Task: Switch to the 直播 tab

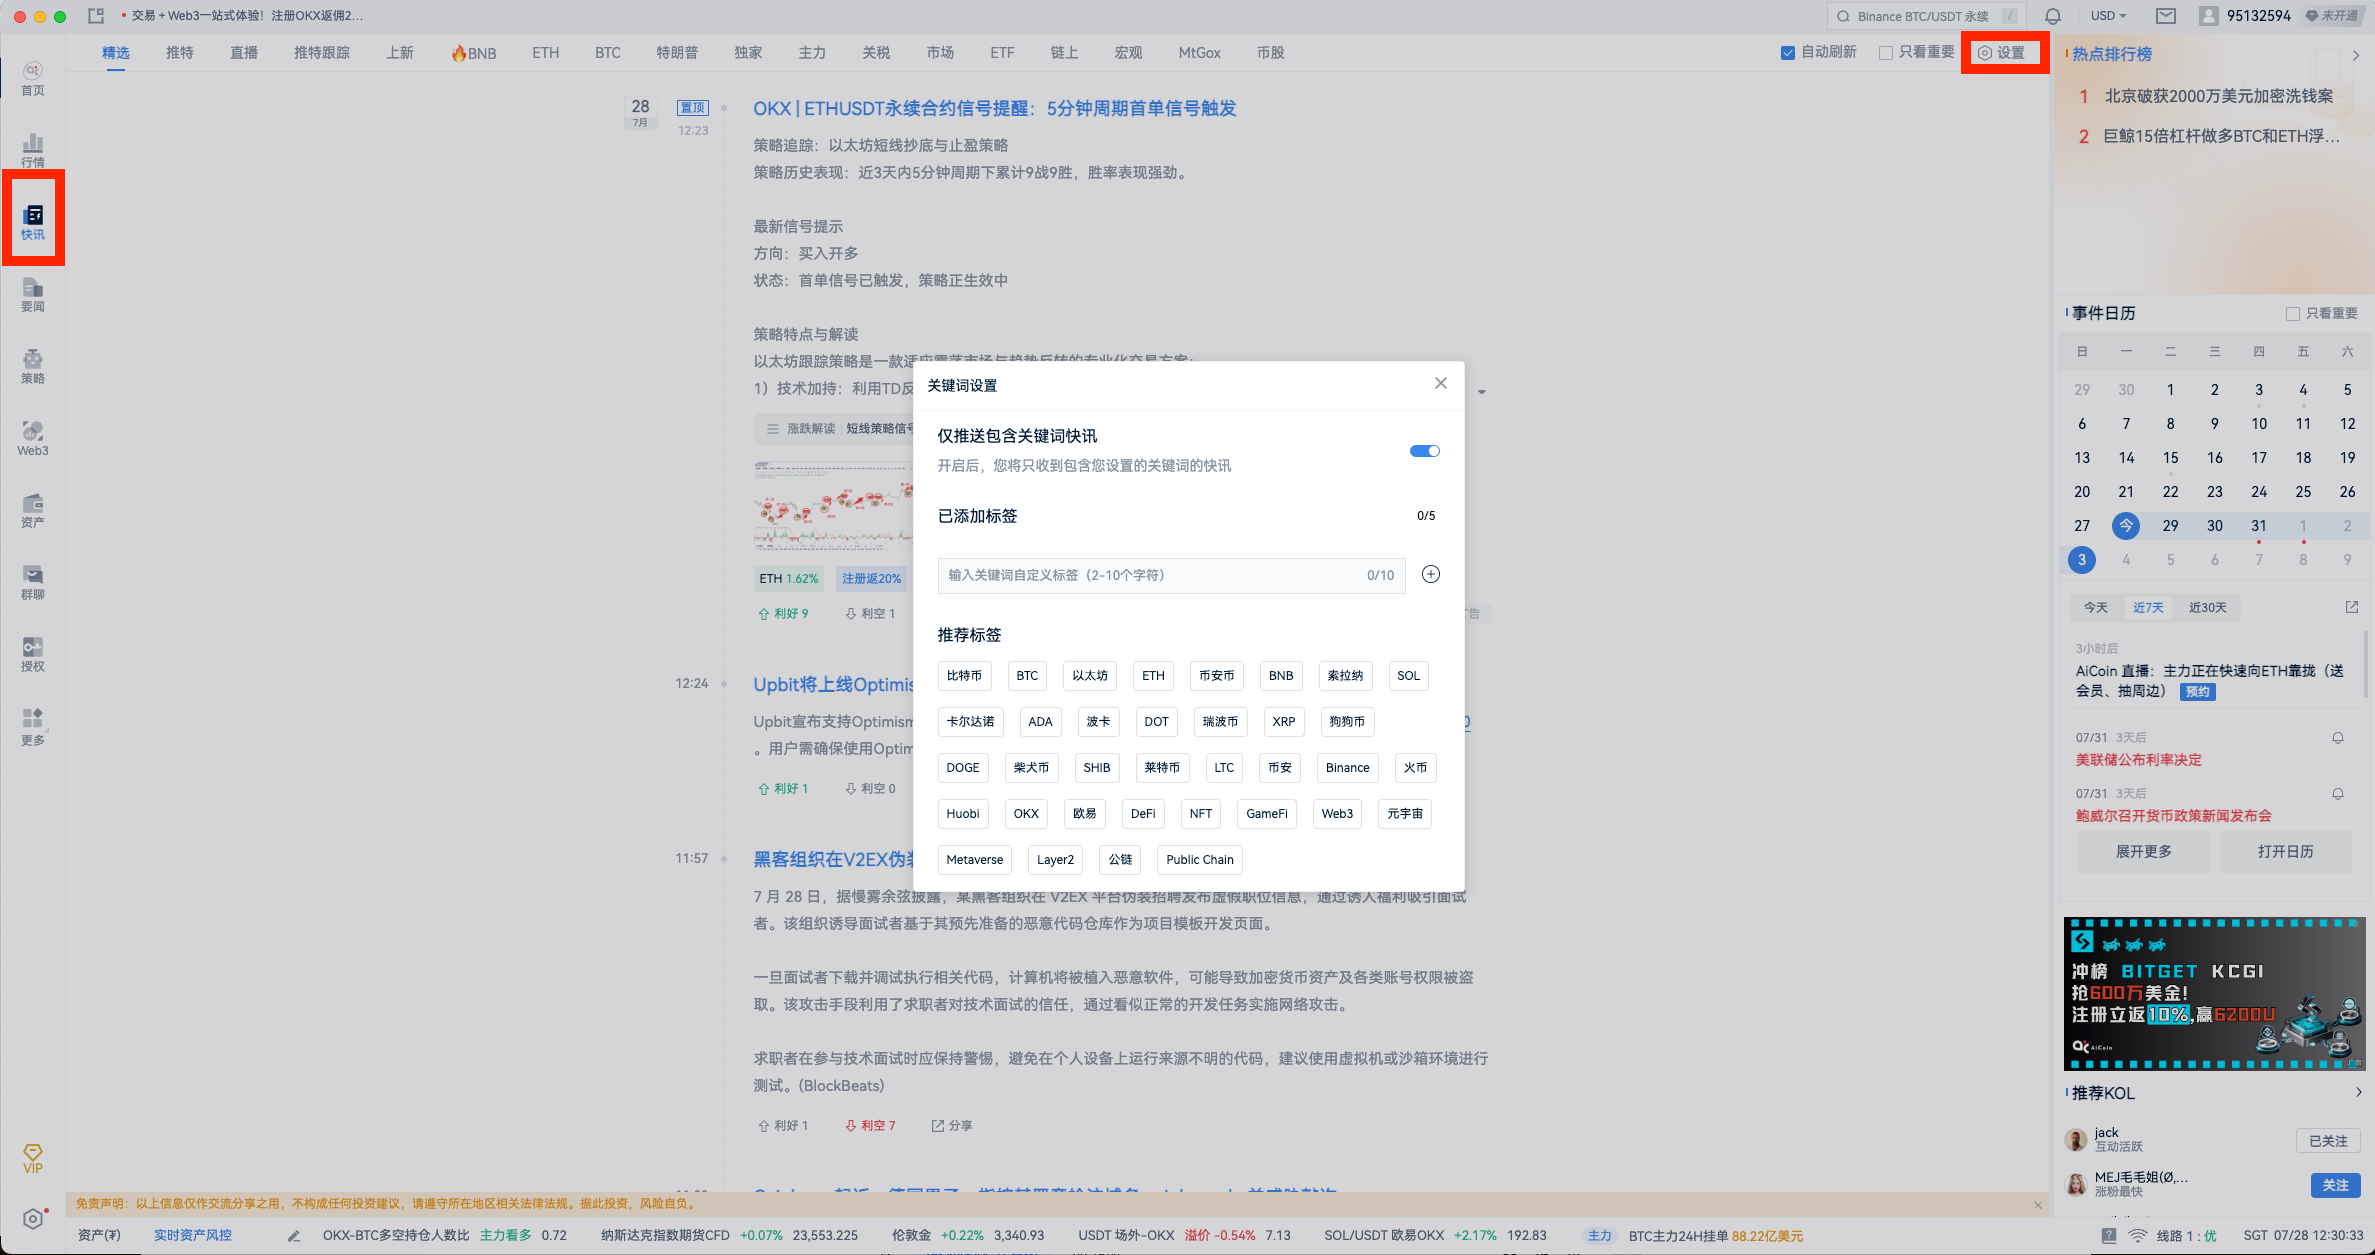Action: [x=244, y=53]
